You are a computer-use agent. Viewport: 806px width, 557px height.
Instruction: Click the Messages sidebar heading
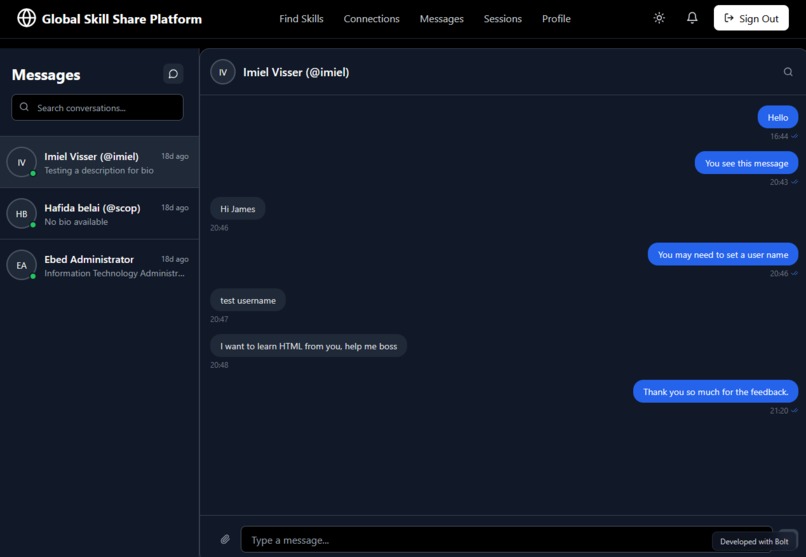[46, 75]
